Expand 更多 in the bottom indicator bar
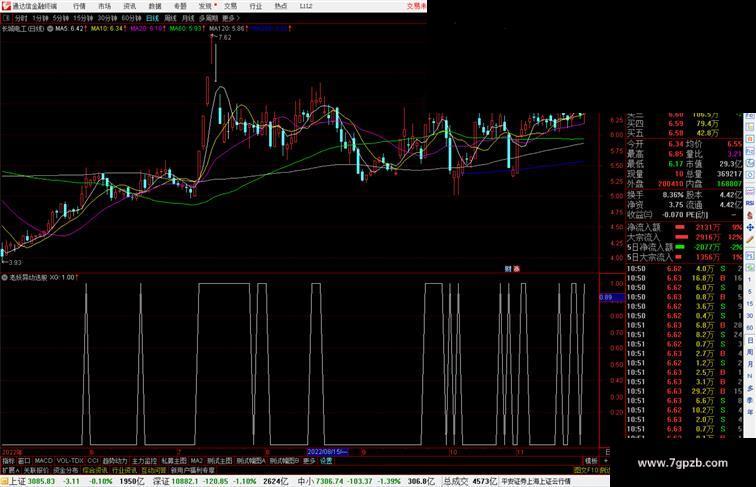 tap(309, 461)
